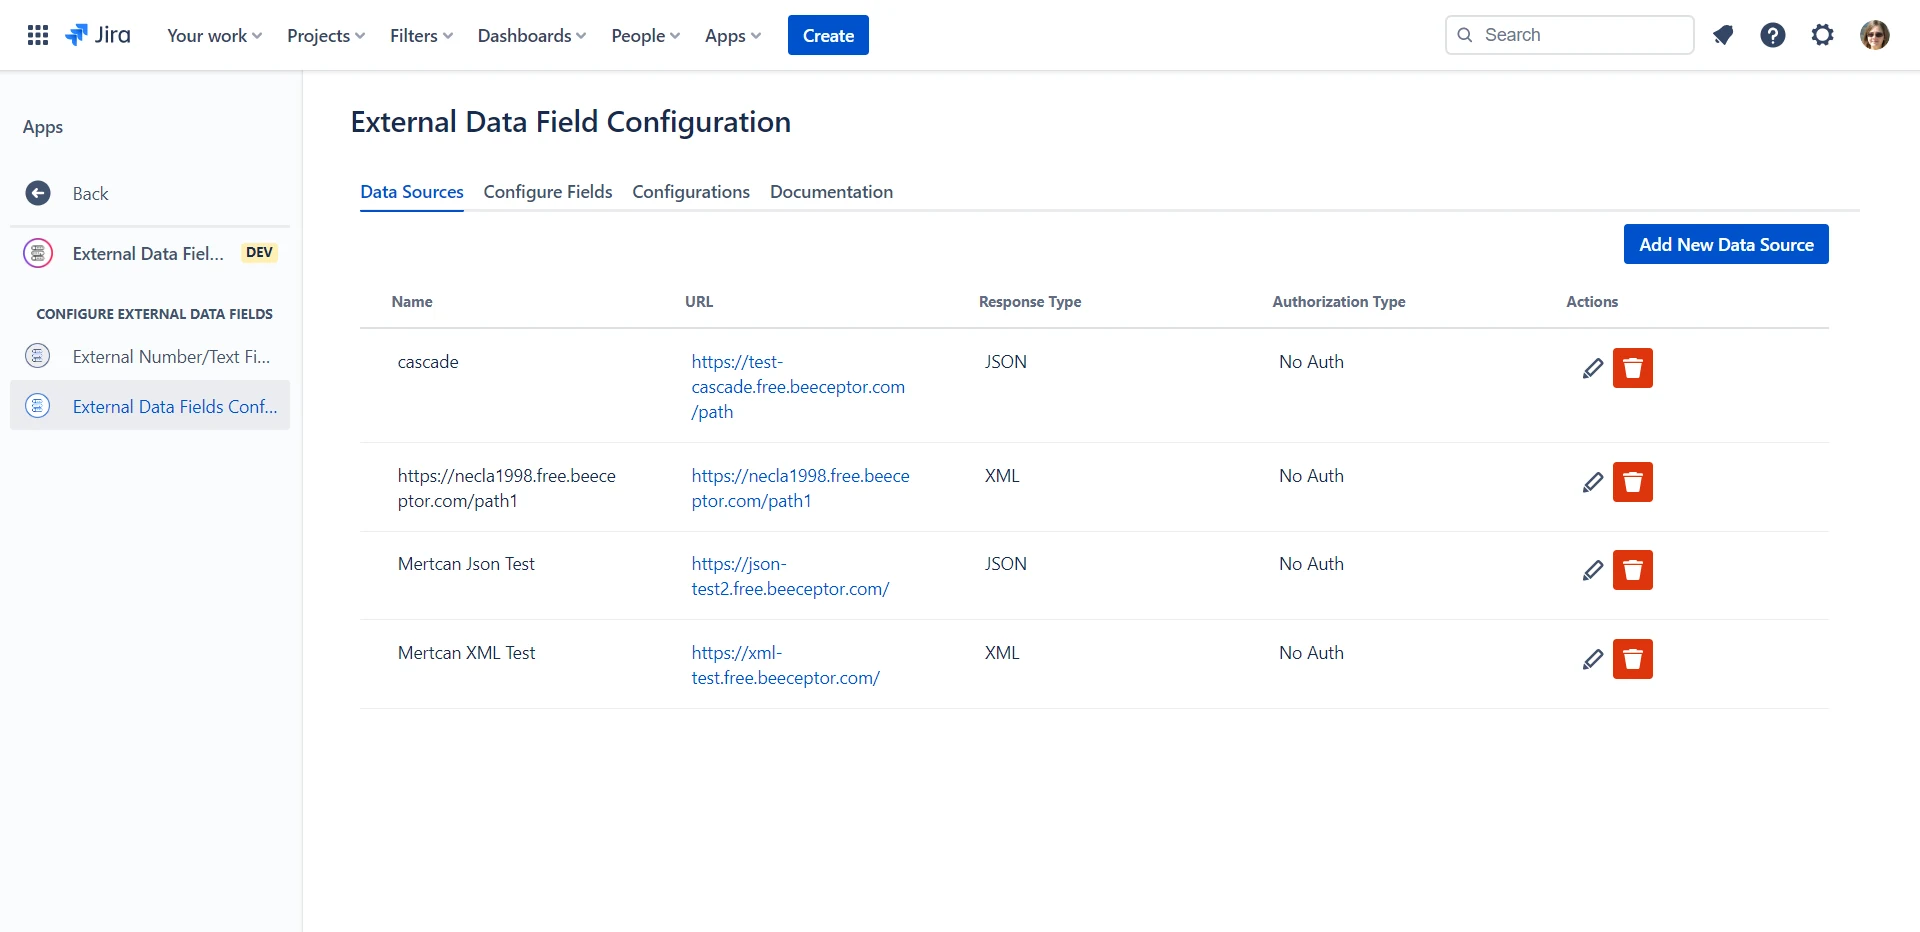
Task: Switch to the Data Sources tab
Action: click(x=412, y=192)
